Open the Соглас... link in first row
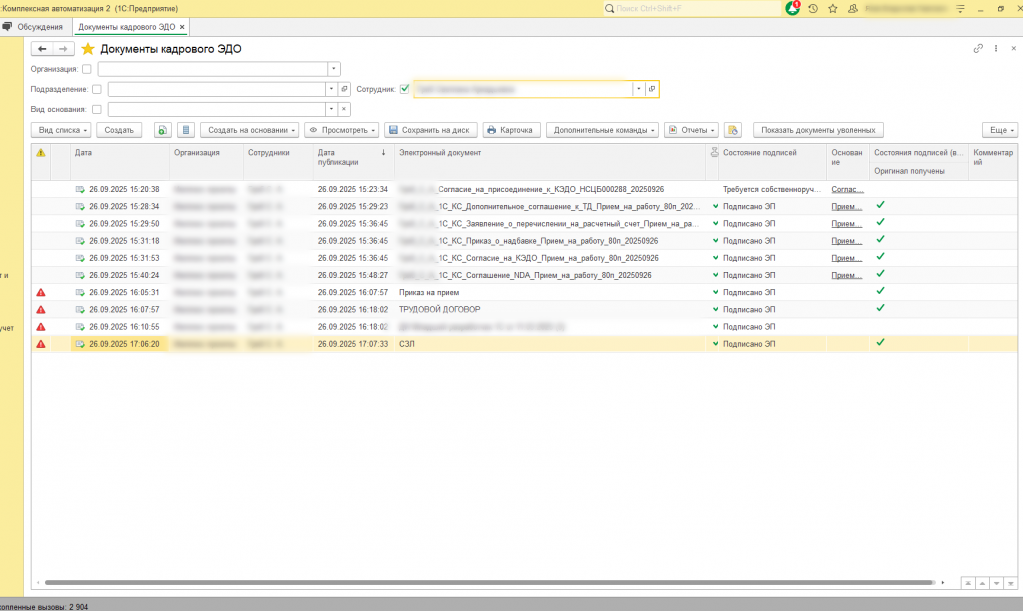1023x611 pixels. tap(847, 189)
